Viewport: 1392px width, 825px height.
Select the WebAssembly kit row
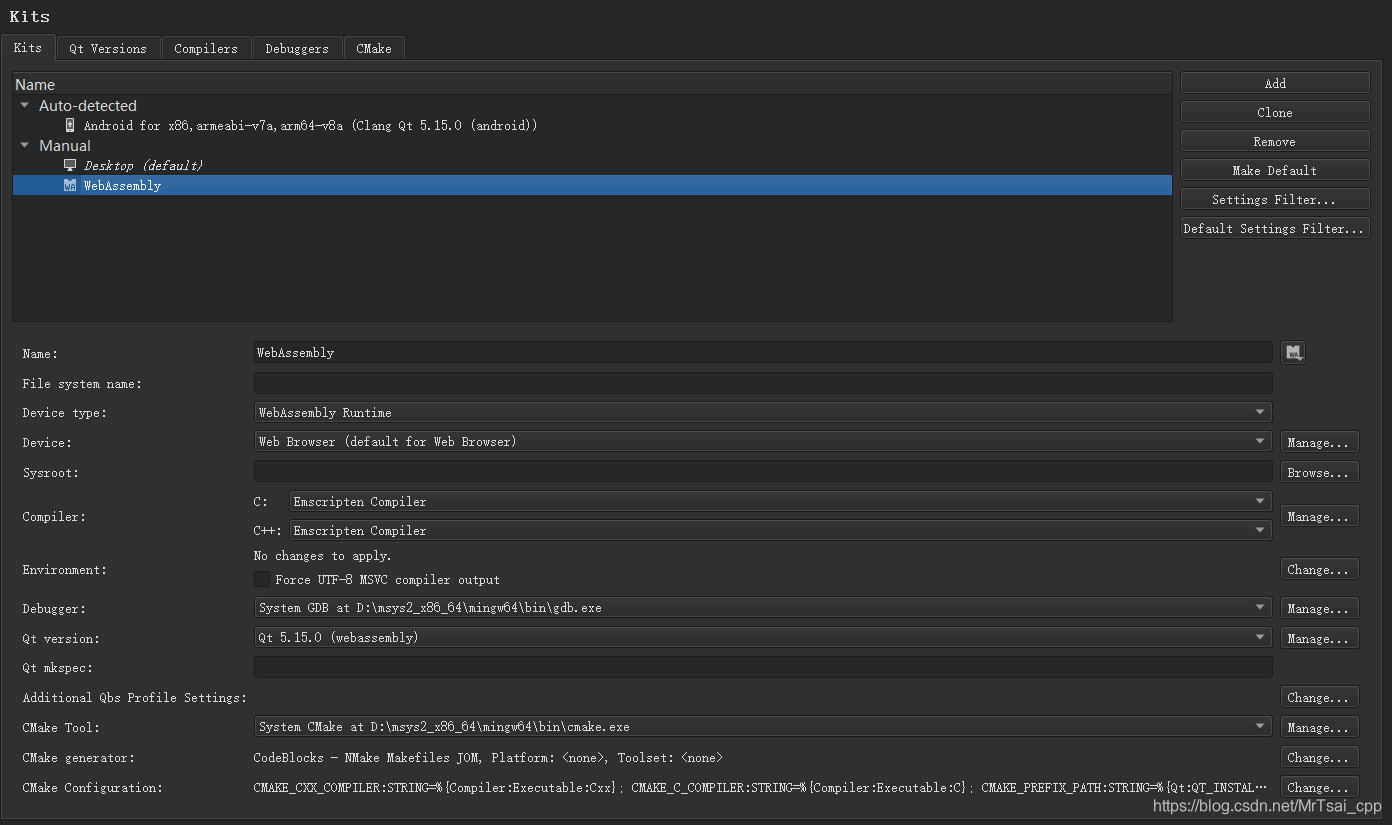pos(592,185)
